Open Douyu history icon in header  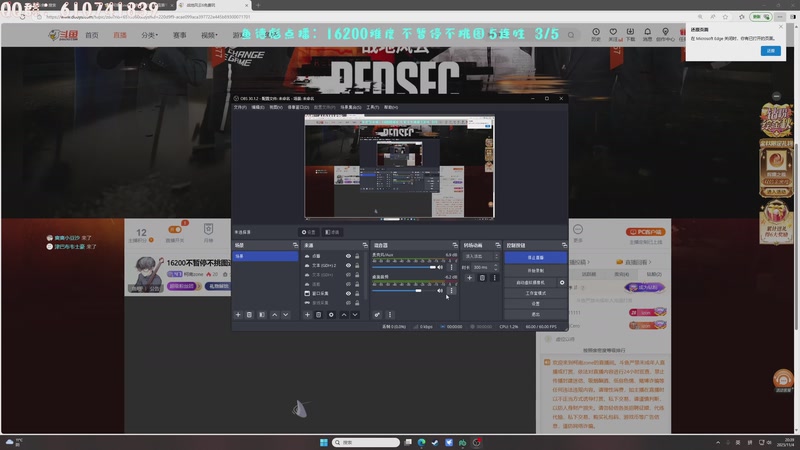coord(596,34)
